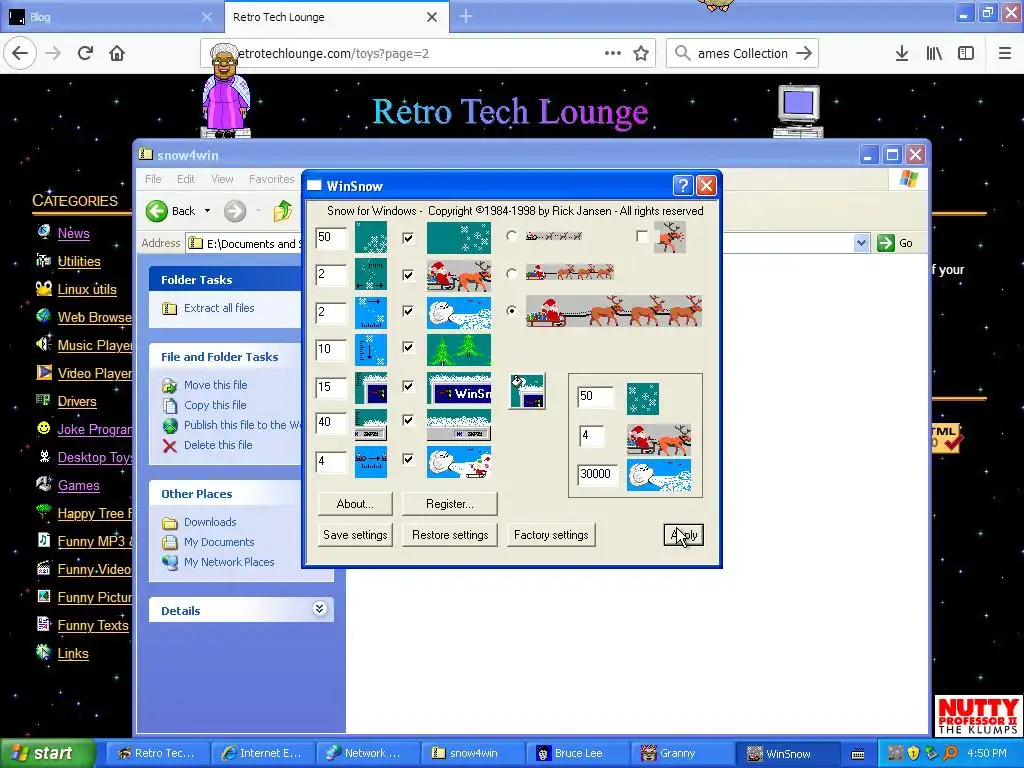Click the Apply button
Screen dimensions: 1024x768
[683, 535]
